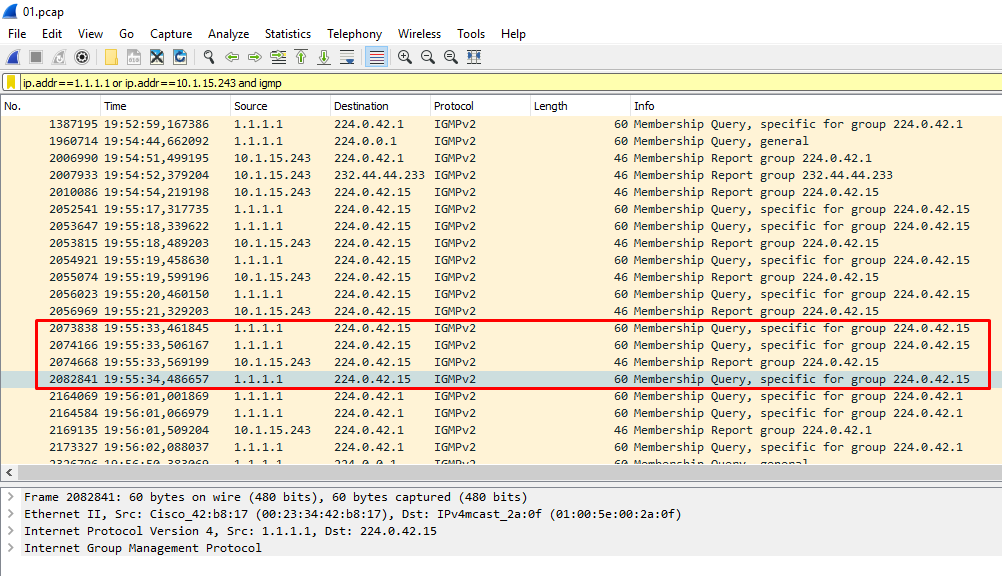
Task: Open the Go menu
Action: [x=127, y=34]
